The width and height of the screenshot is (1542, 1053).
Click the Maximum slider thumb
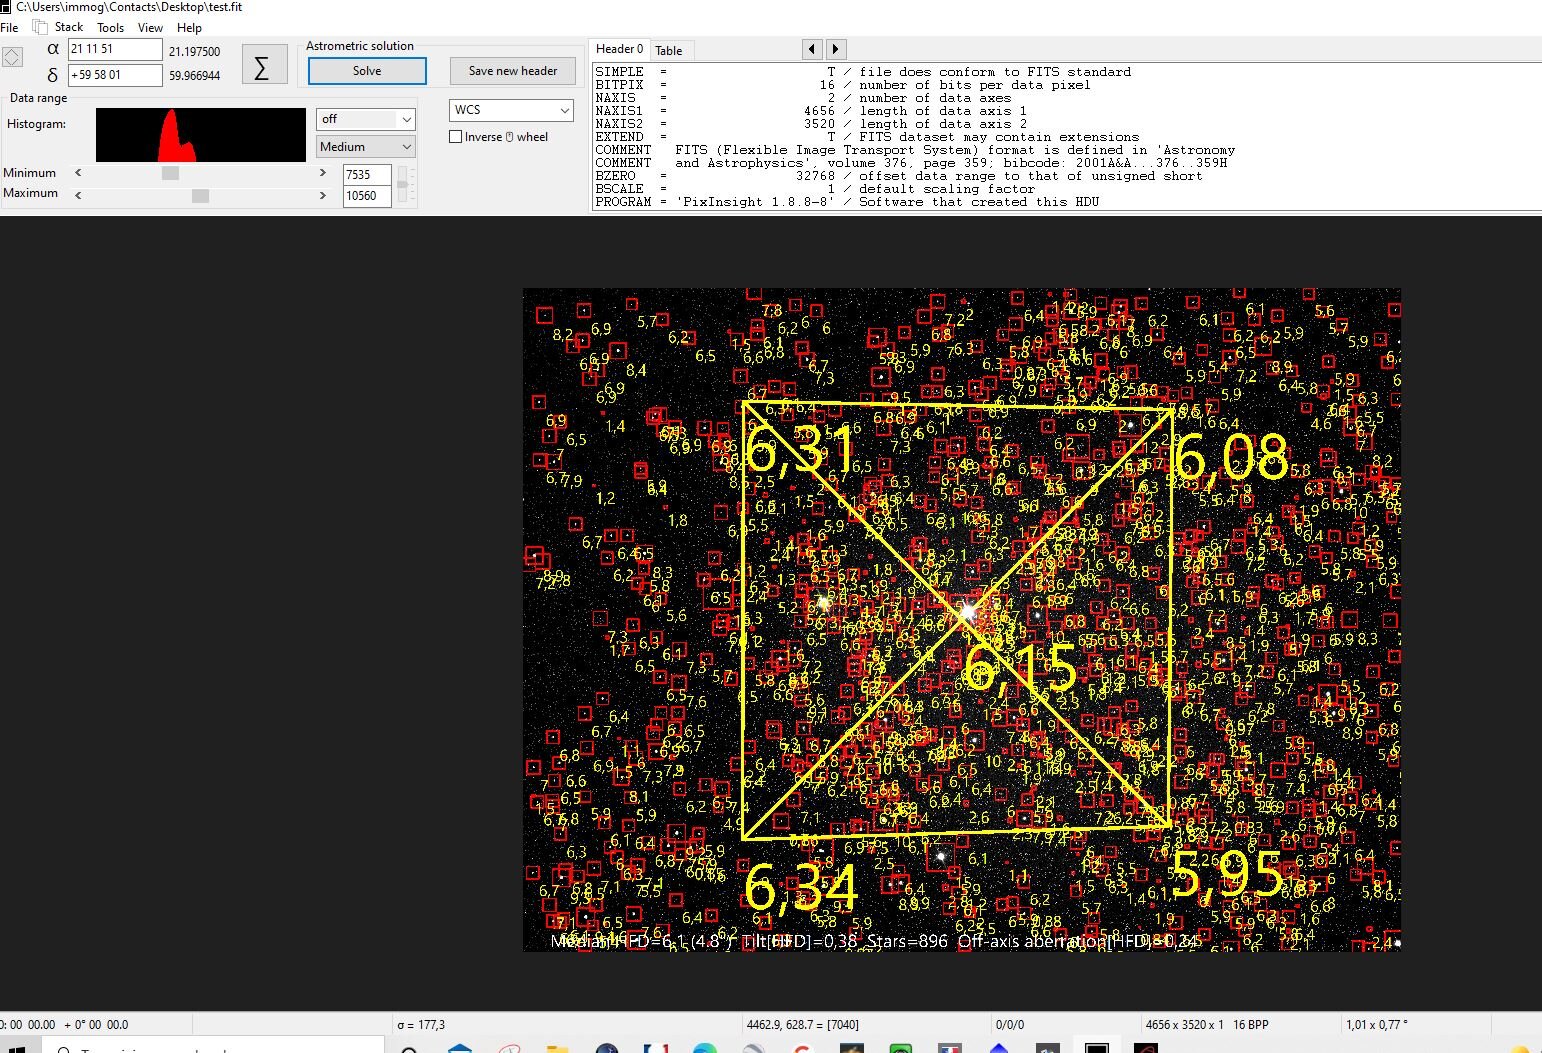pos(200,196)
